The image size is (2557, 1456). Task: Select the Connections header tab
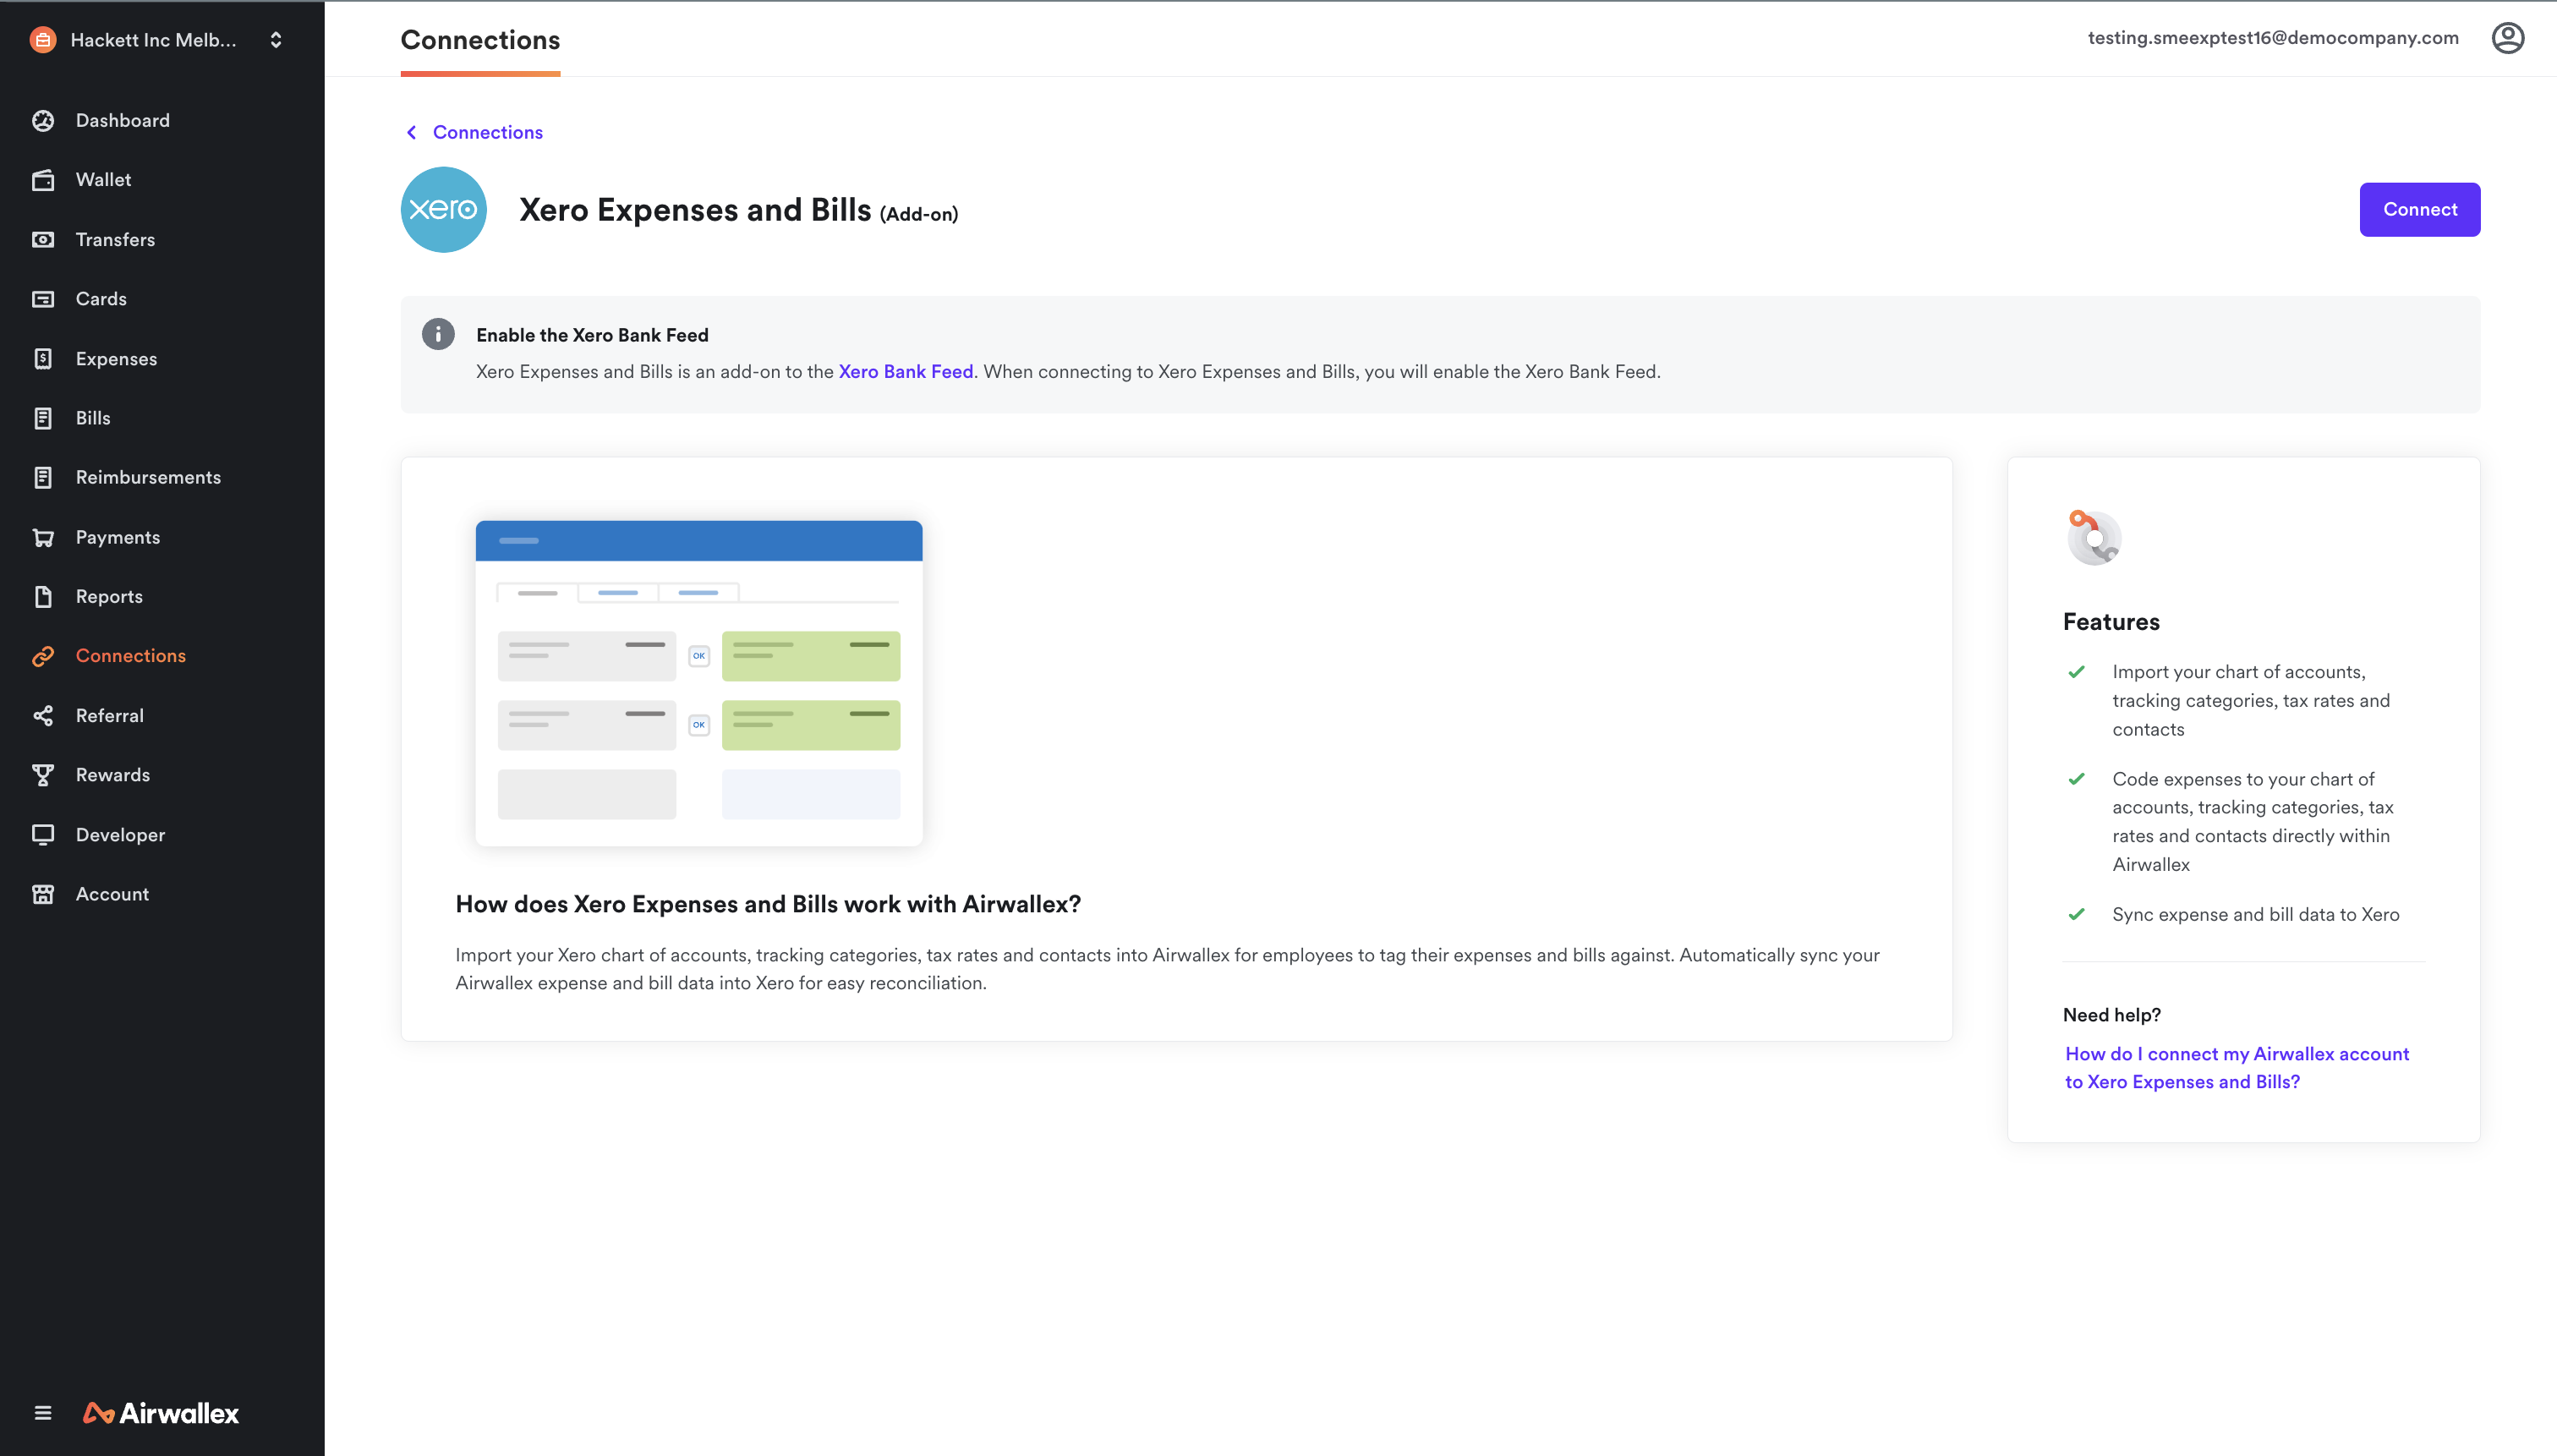click(480, 40)
